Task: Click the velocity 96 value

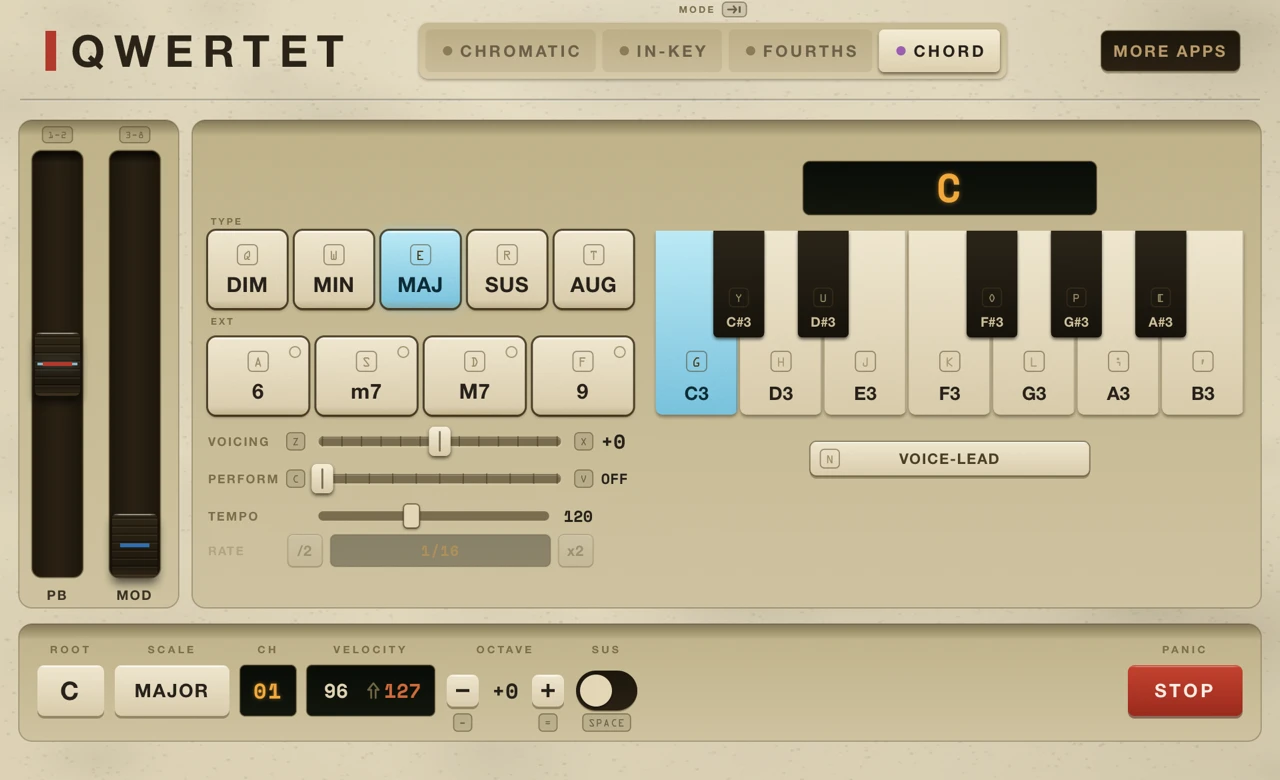Action: coord(336,691)
